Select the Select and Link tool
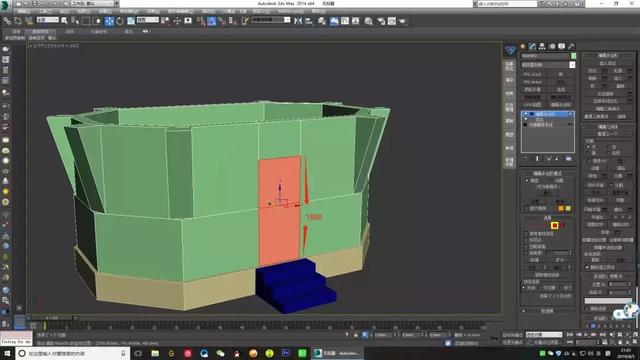Viewport: 640px width, 360px height. (x=7, y=21)
